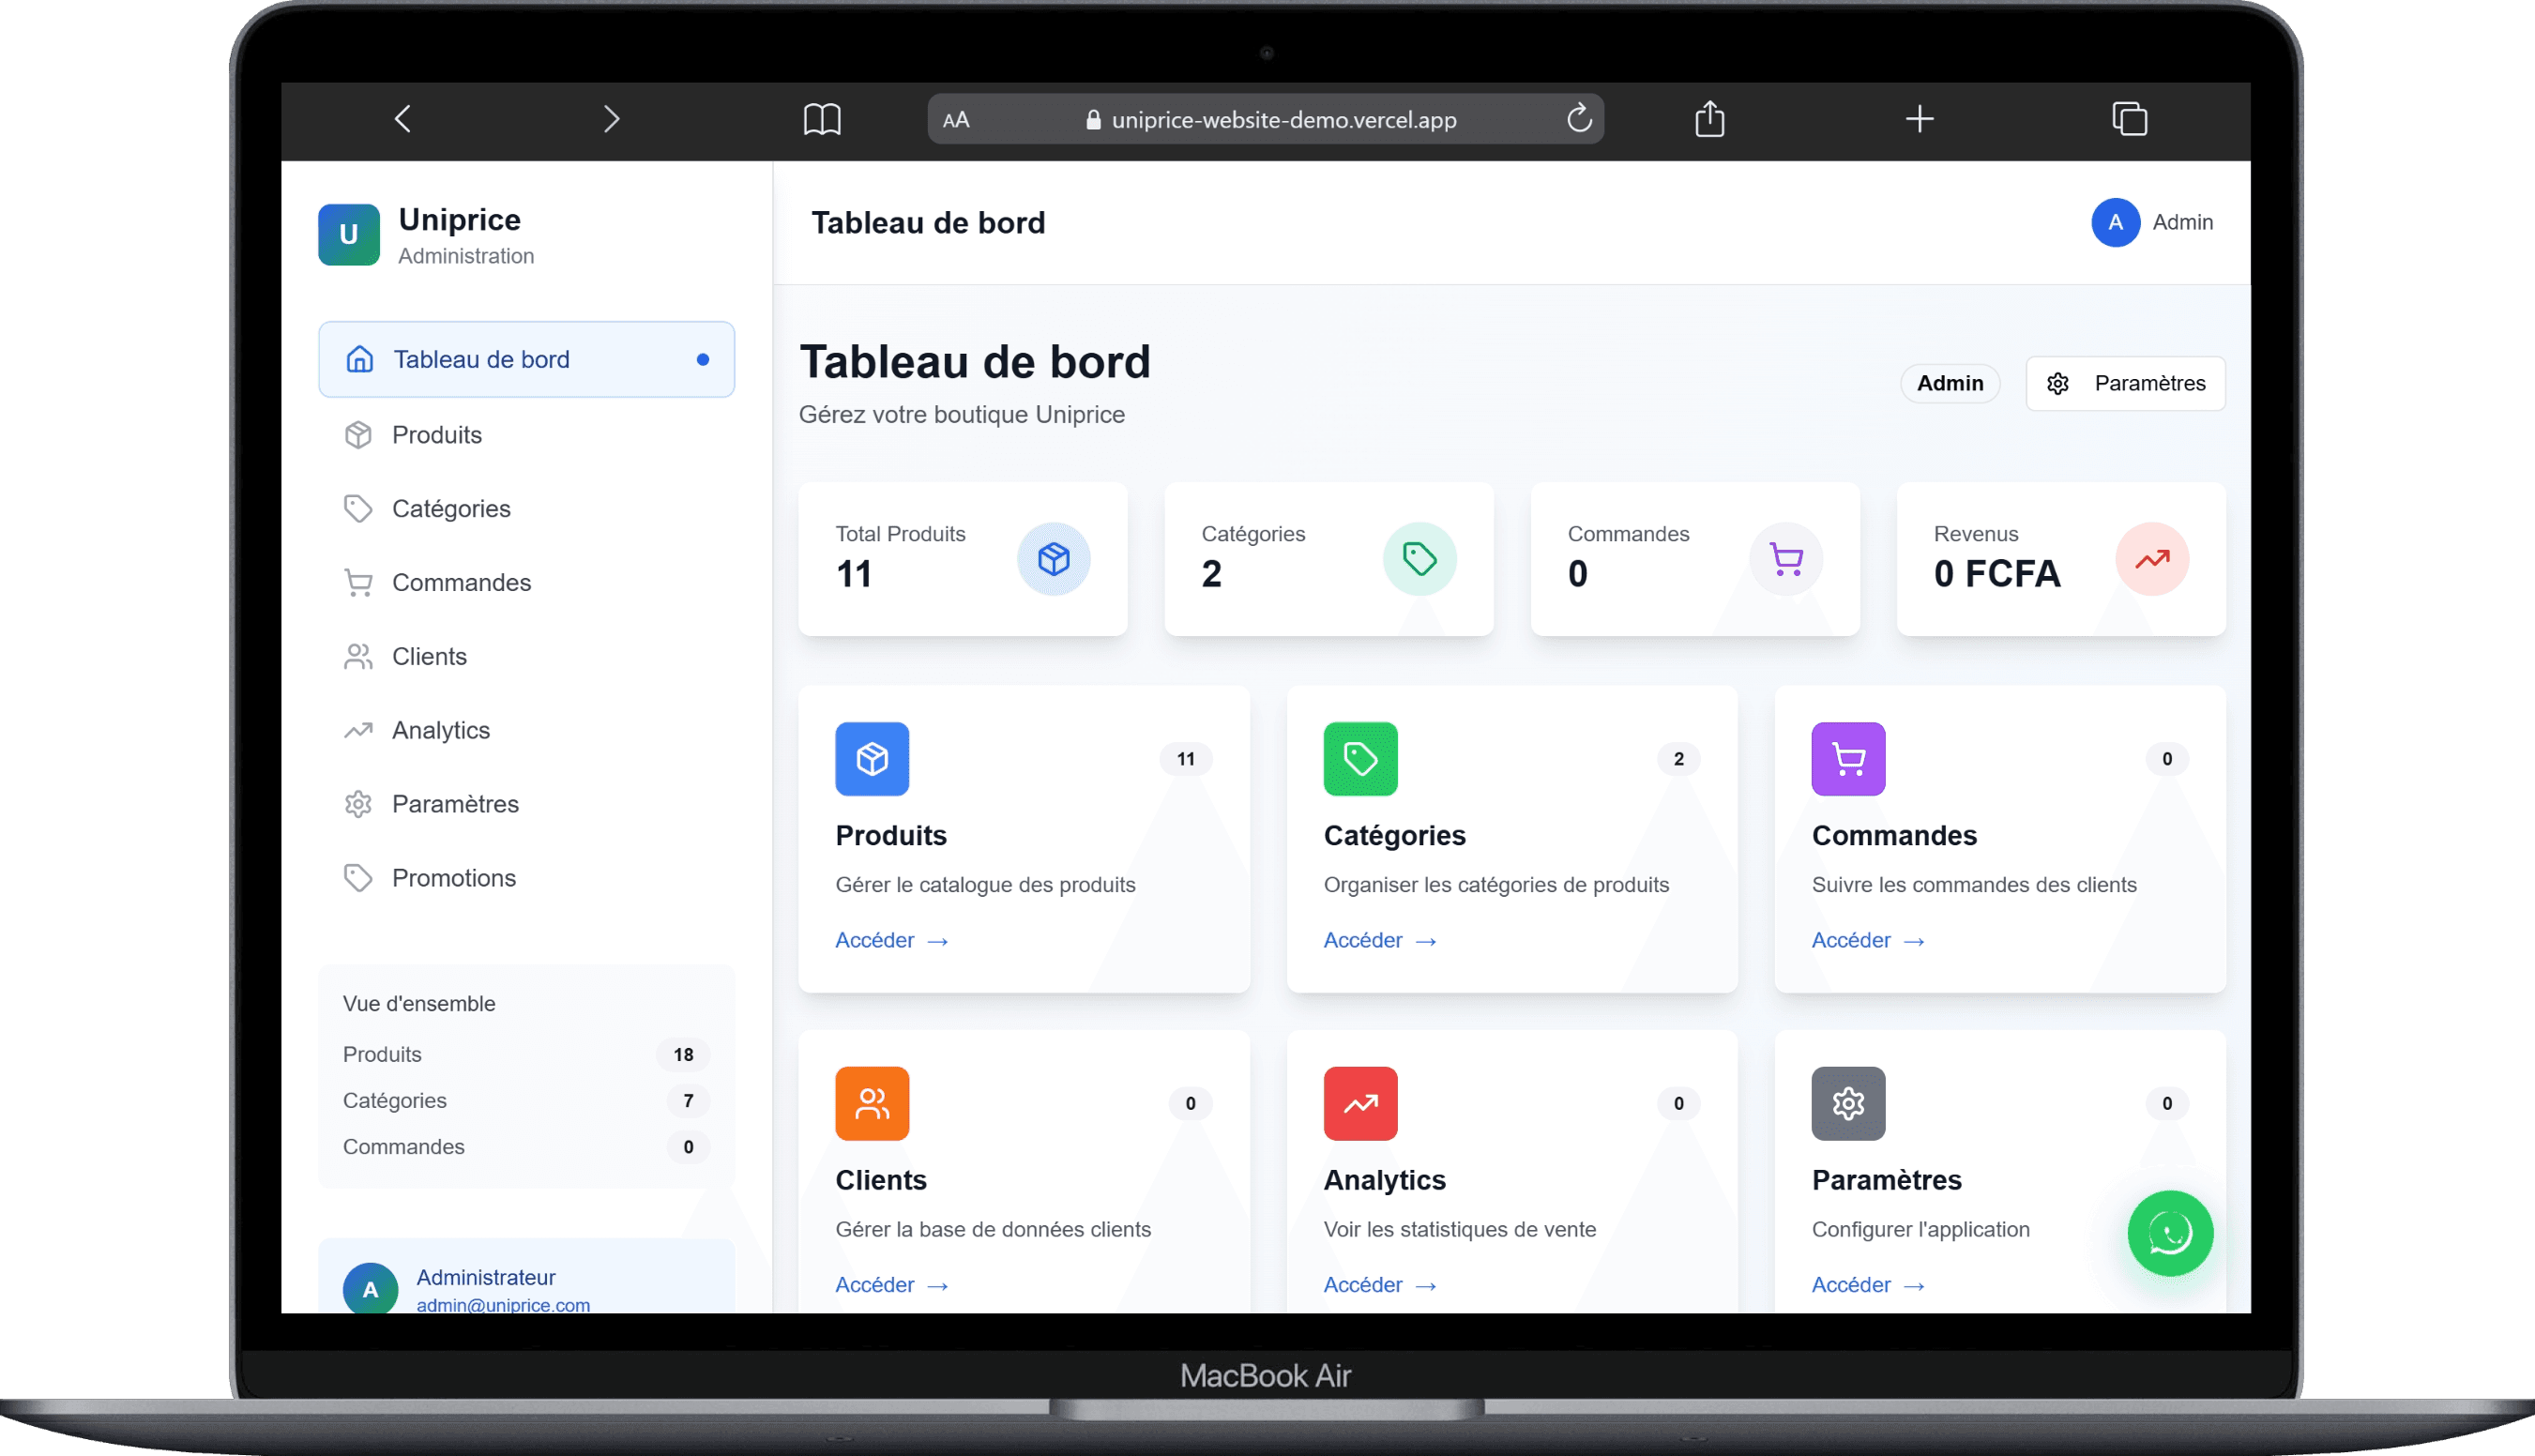Click the Admin badge pill

click(x=1949, y=383)
